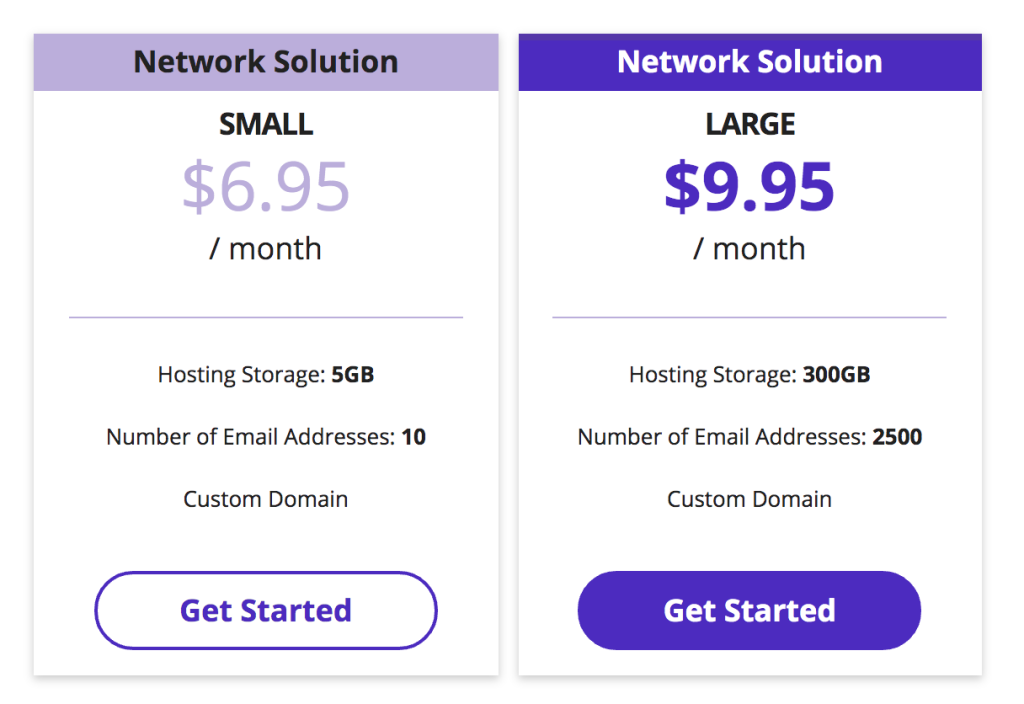Screen dimensions: 1024x704
Task: Click the divider line in the Small card
Action: point(266,317)
